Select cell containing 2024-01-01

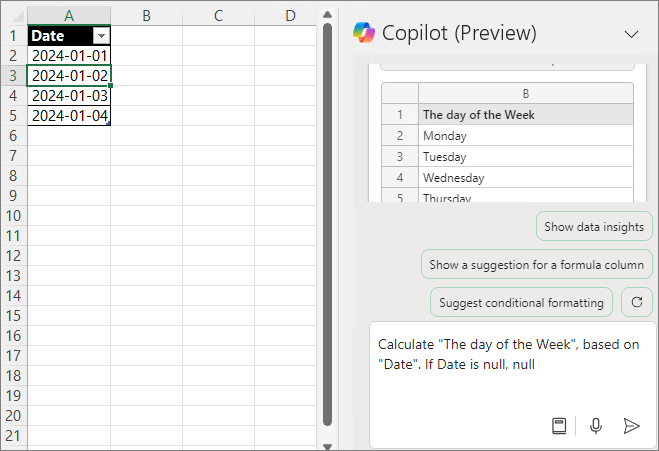tap(69, 55)
